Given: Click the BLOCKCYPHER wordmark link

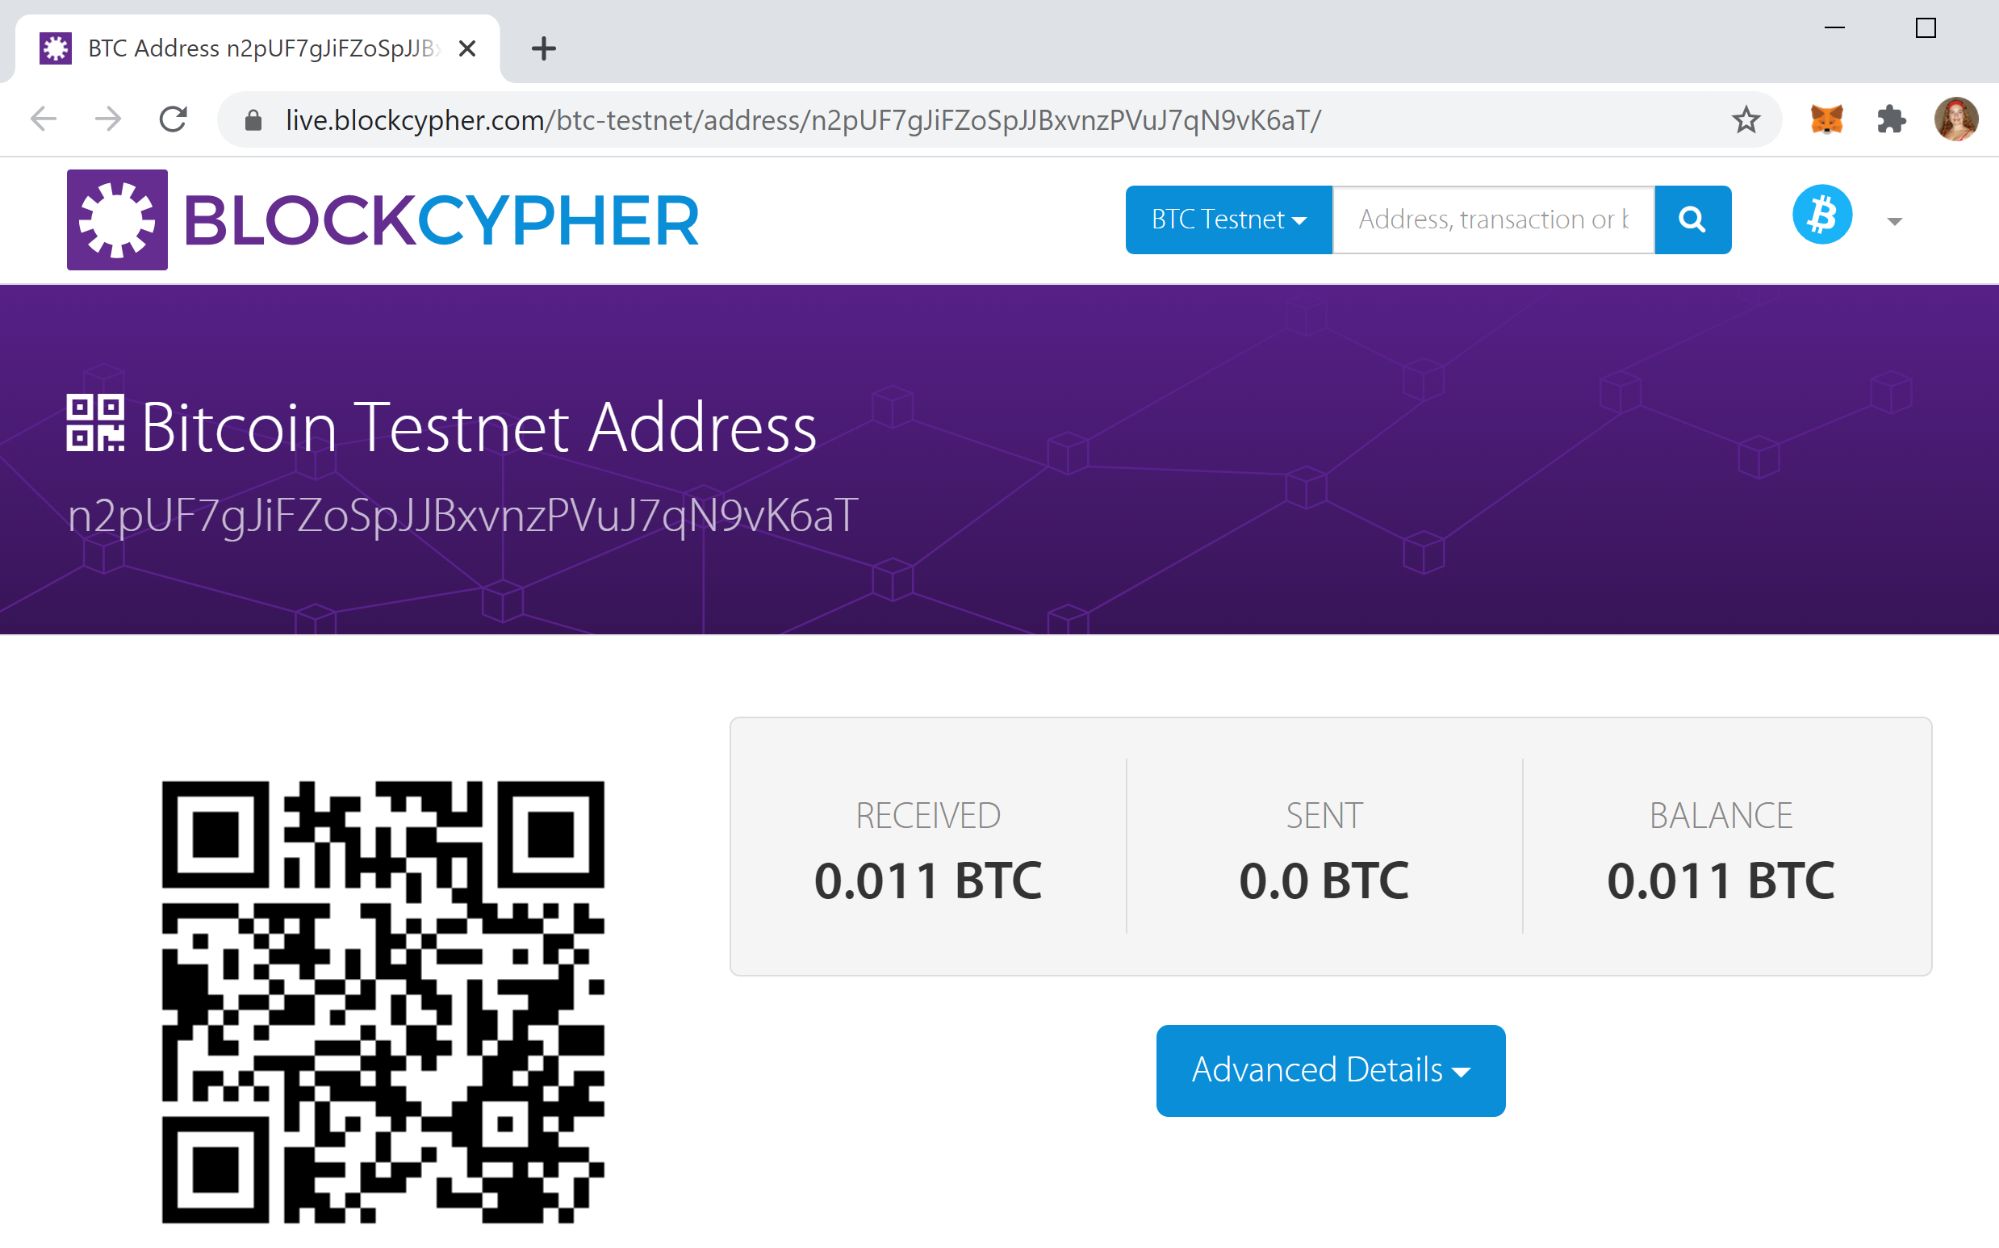Looking at the screenshot, I should [441, 220].
